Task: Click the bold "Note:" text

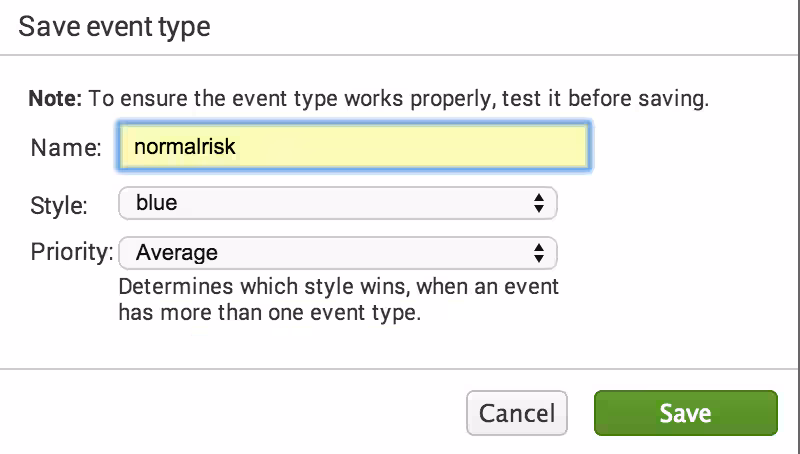Action: click(x=55, y=100)
